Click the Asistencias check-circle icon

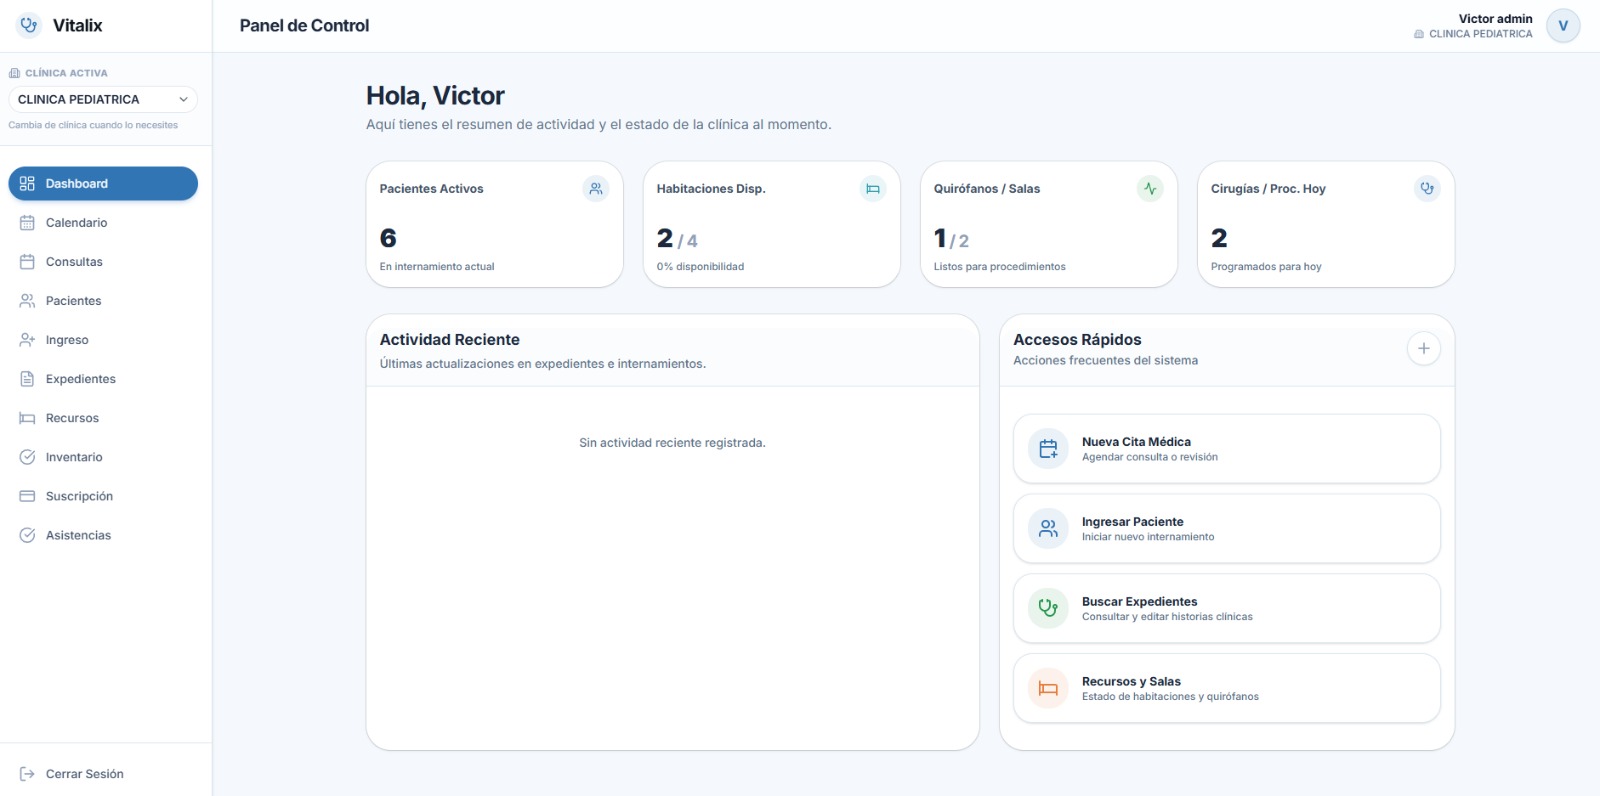pyautogui.click(x=27, y=535)
